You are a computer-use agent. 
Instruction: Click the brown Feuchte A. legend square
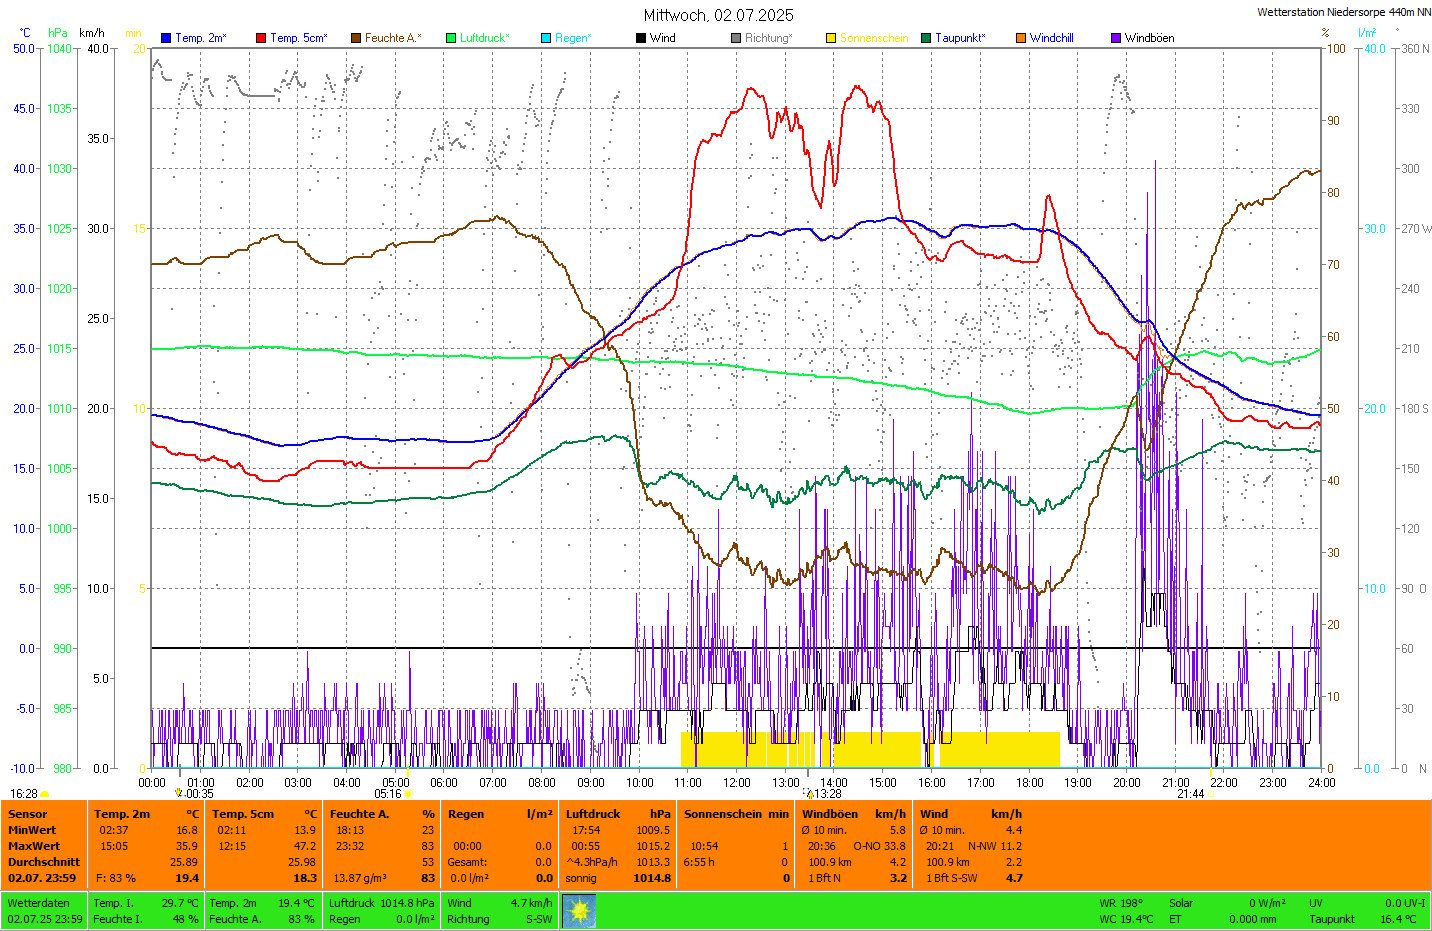[356, 38]
